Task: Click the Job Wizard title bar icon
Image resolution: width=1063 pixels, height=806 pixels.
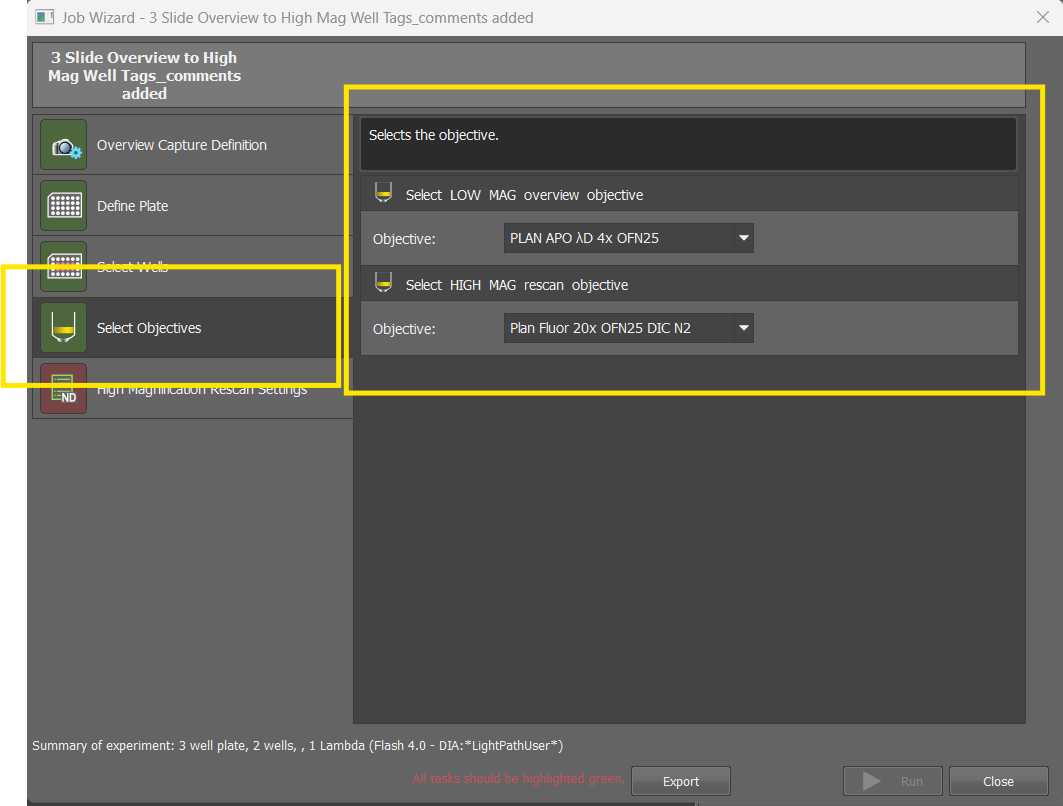Action: (x=44, y=17)
